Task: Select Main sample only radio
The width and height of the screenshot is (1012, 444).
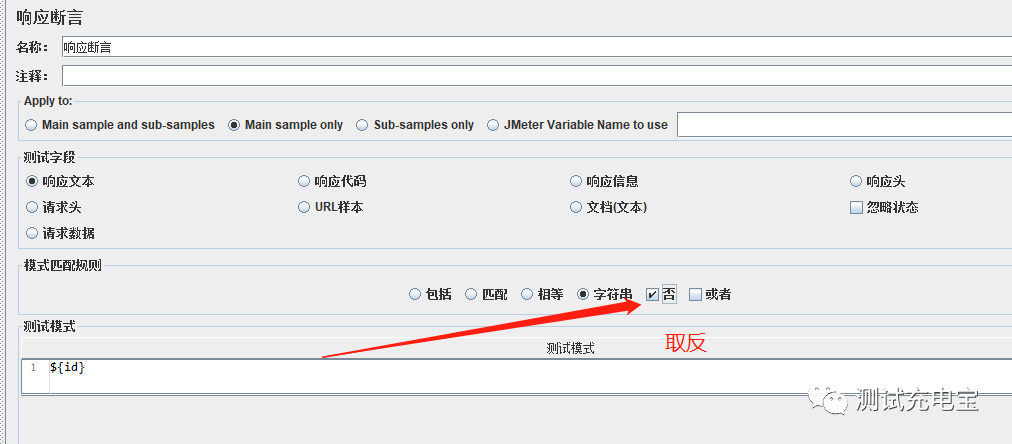Action: tap(234, 125)
